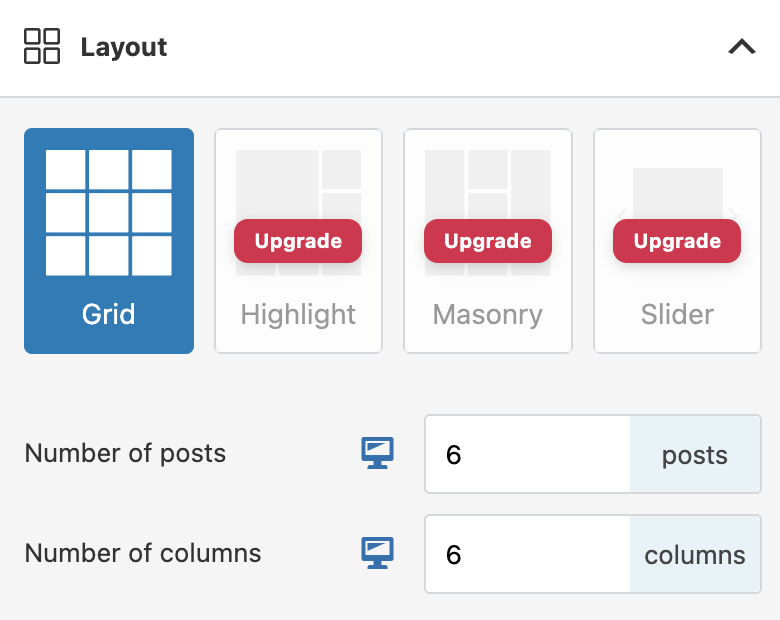Collapse the Layout section chevron

[741, 46]
